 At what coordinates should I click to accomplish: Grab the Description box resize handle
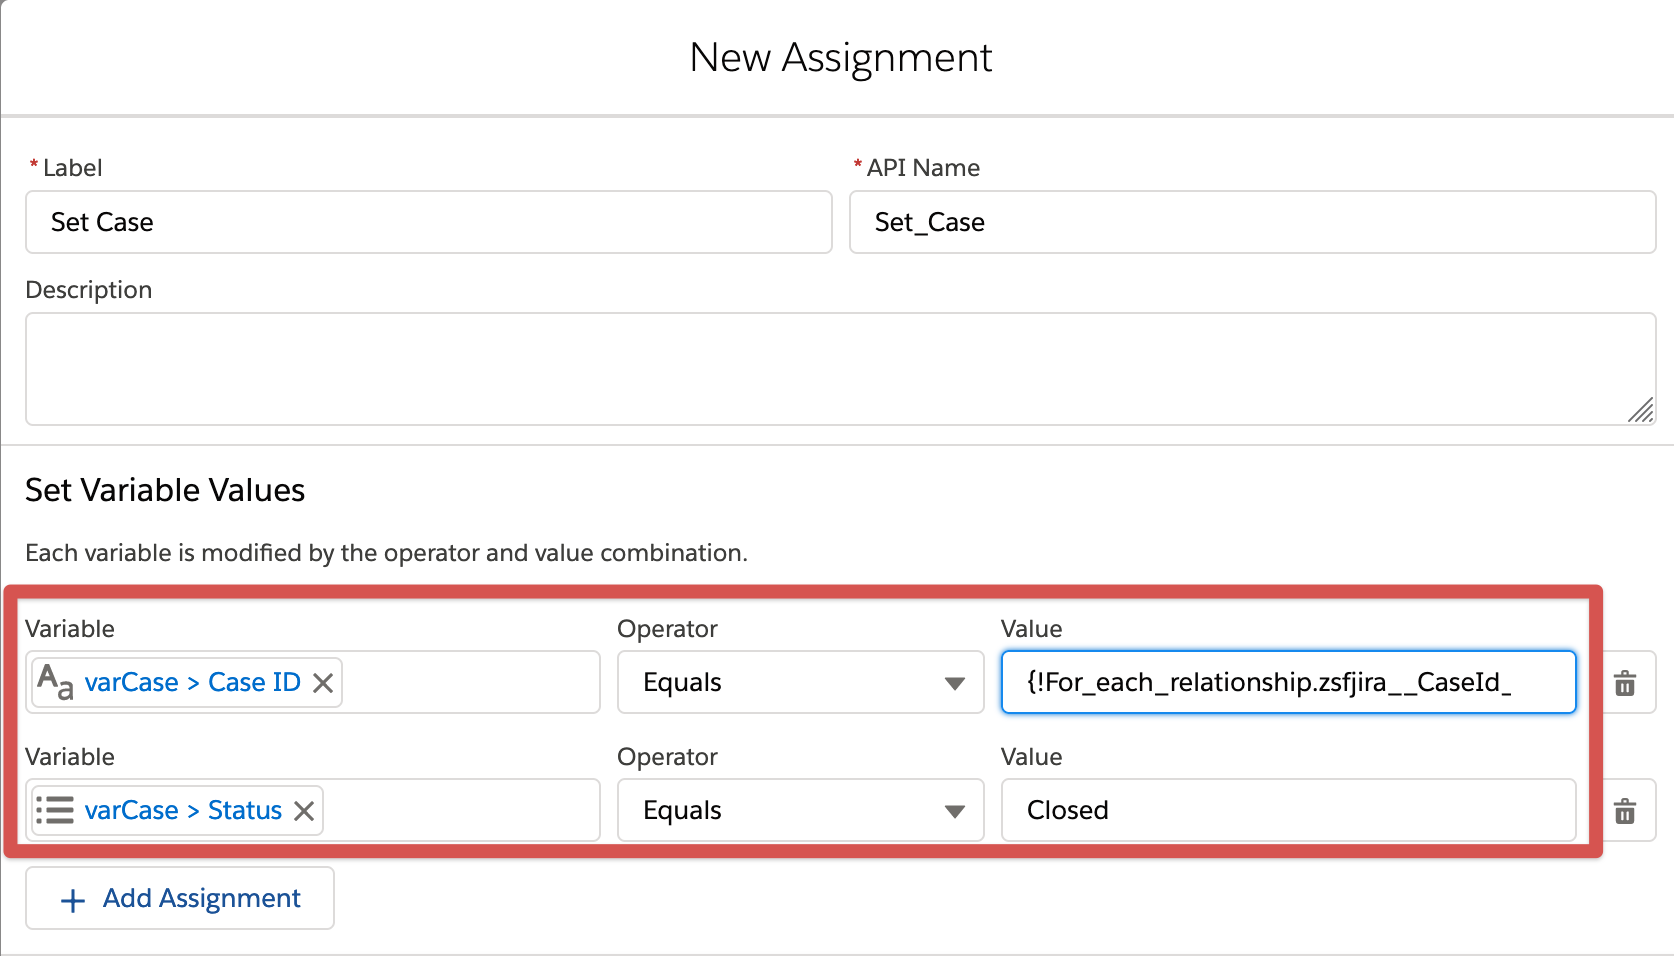(1640, 410)
